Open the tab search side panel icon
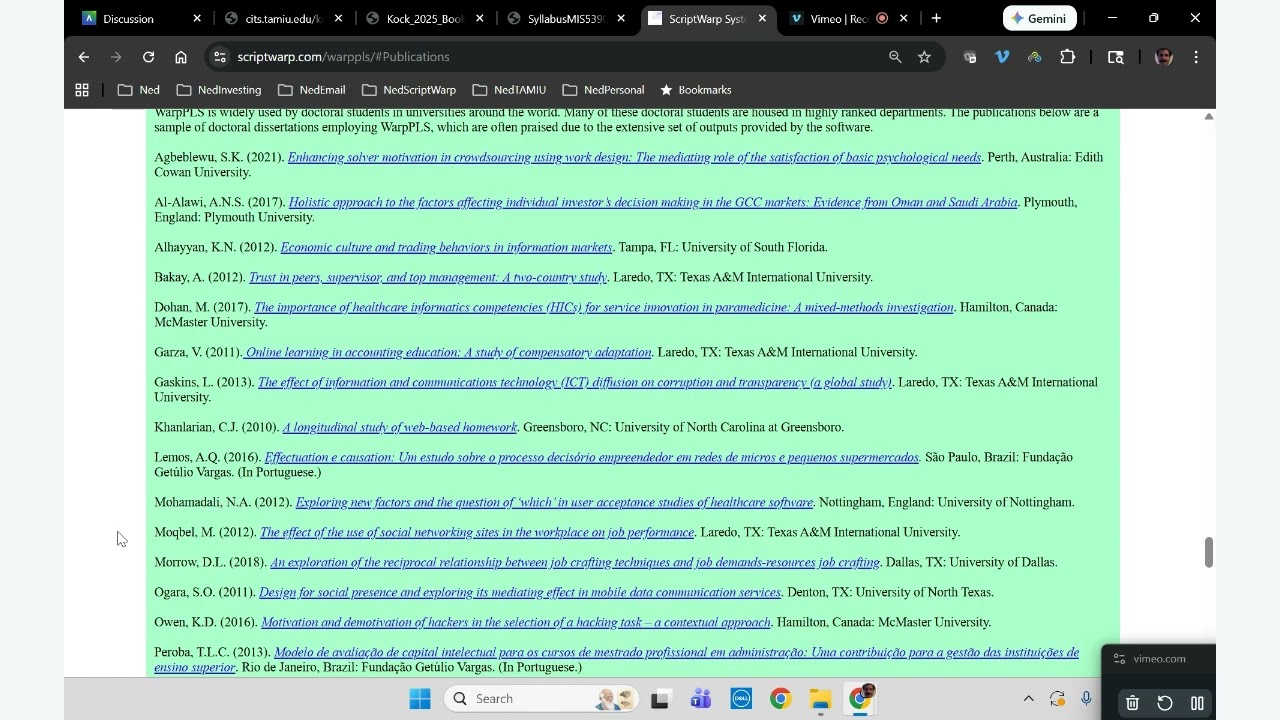The image size is (1280, 720). 1116,57
